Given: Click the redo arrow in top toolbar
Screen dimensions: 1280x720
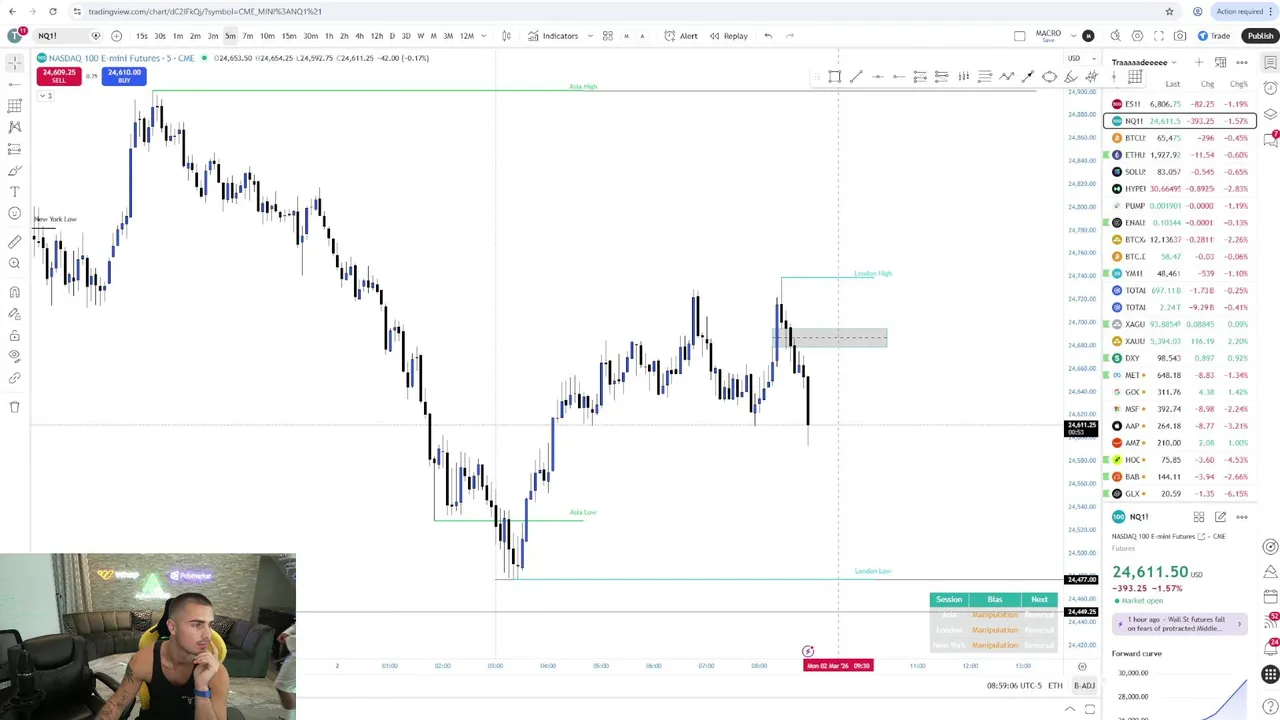Looking at the screenshot, I should coord(790,36).
